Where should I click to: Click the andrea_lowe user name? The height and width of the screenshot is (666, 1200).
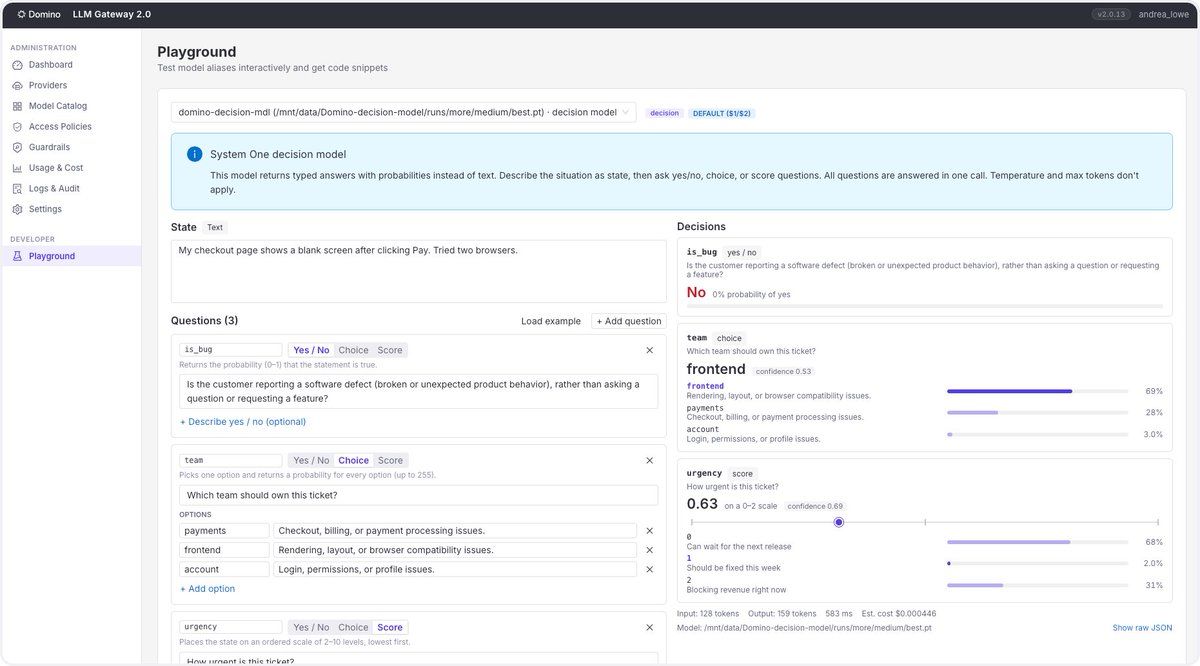[x=1163, y=14]
